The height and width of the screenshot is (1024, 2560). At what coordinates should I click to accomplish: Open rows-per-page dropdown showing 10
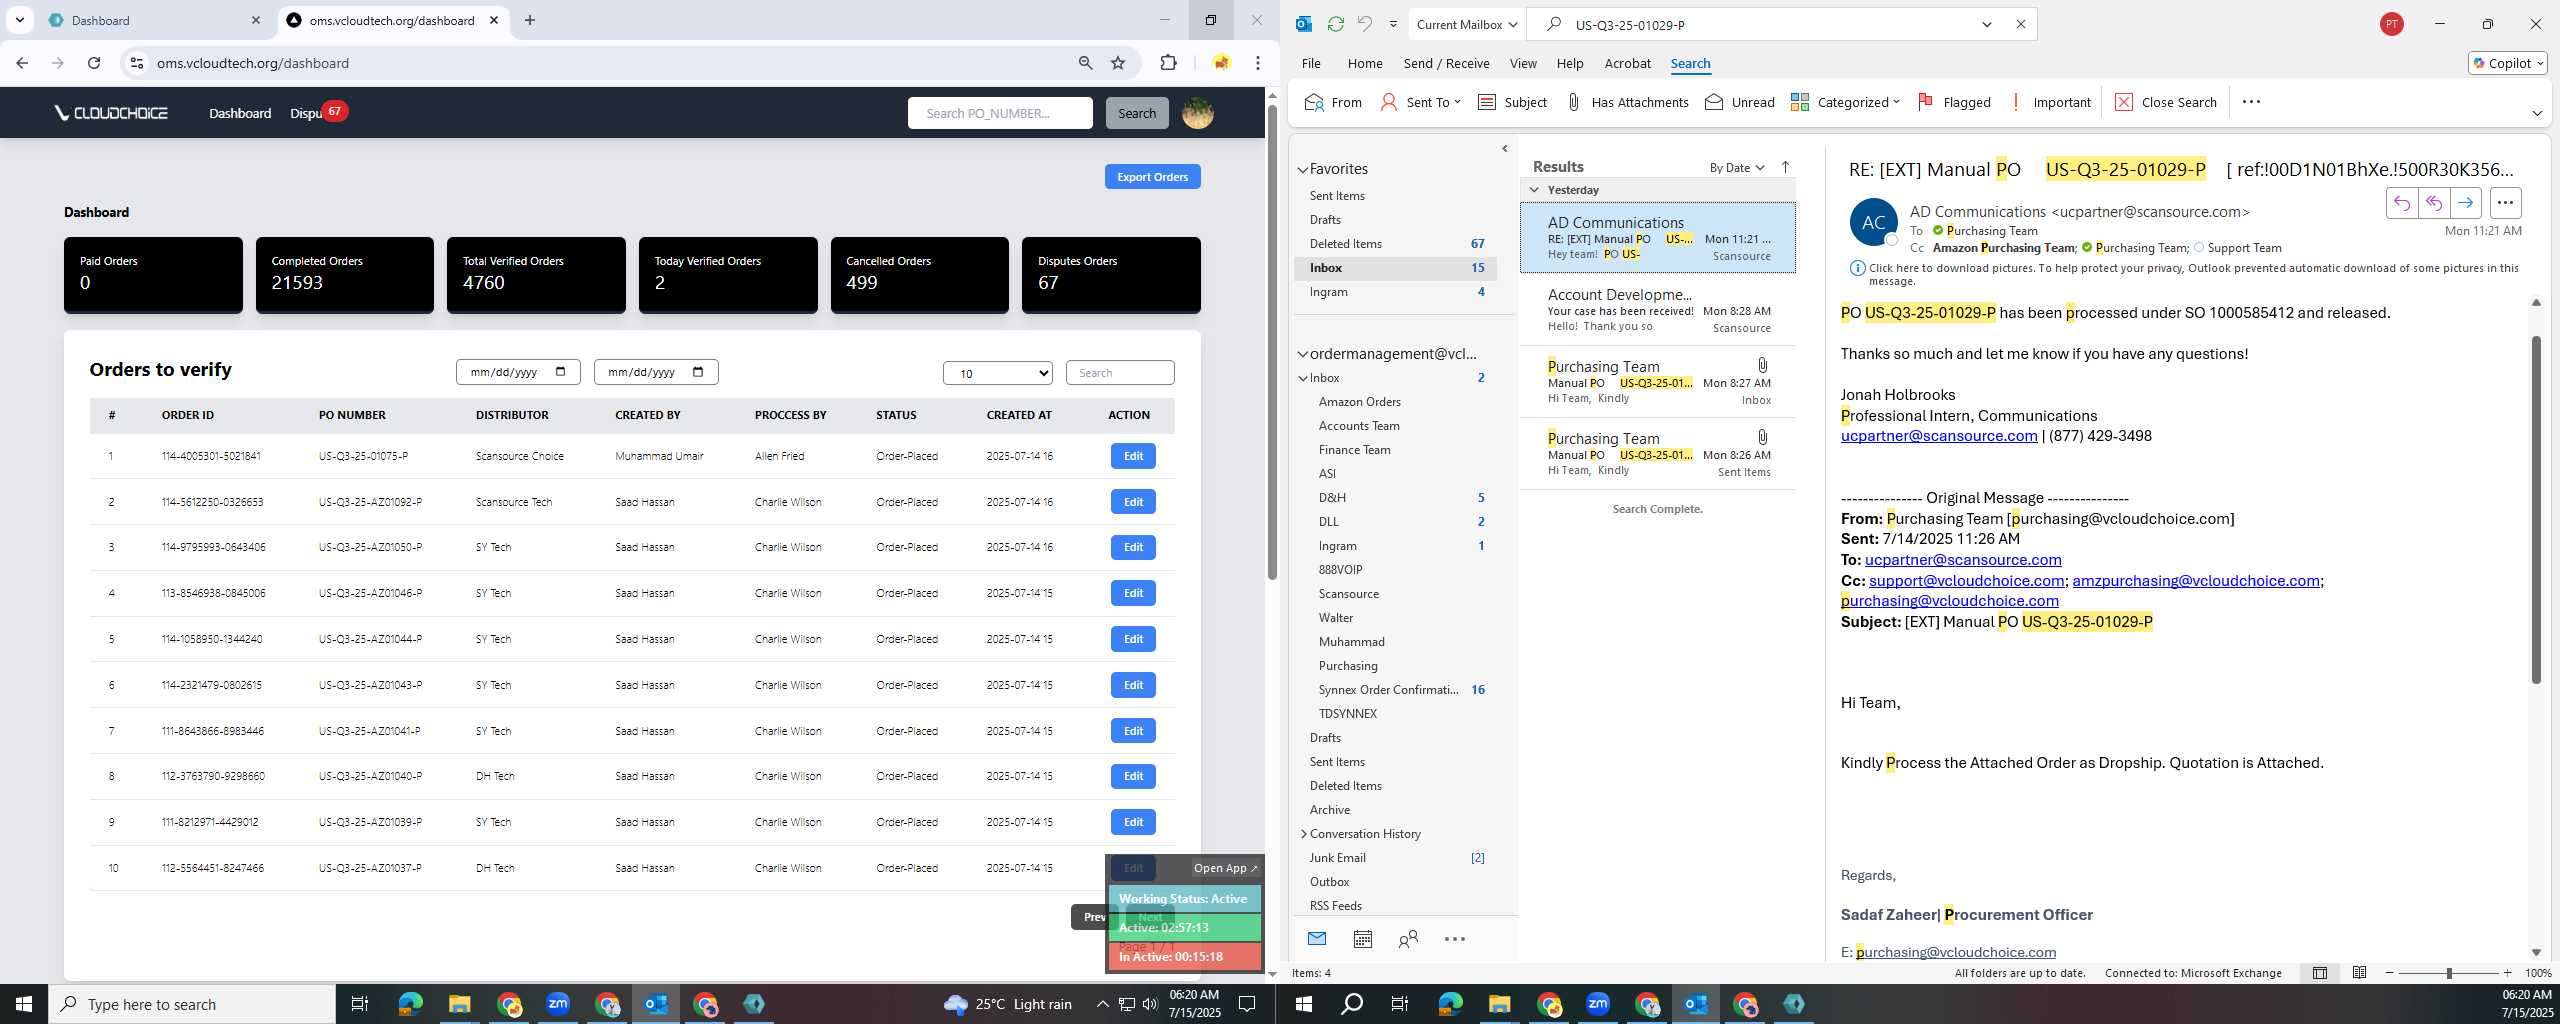[997, 373]
